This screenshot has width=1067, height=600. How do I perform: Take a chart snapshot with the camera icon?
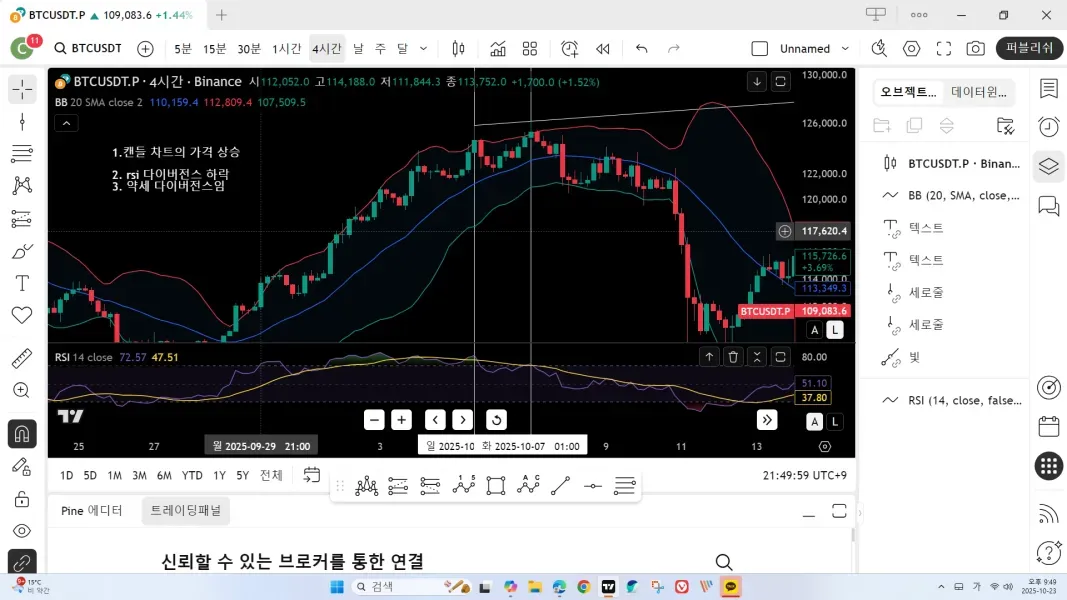[975, 47]
